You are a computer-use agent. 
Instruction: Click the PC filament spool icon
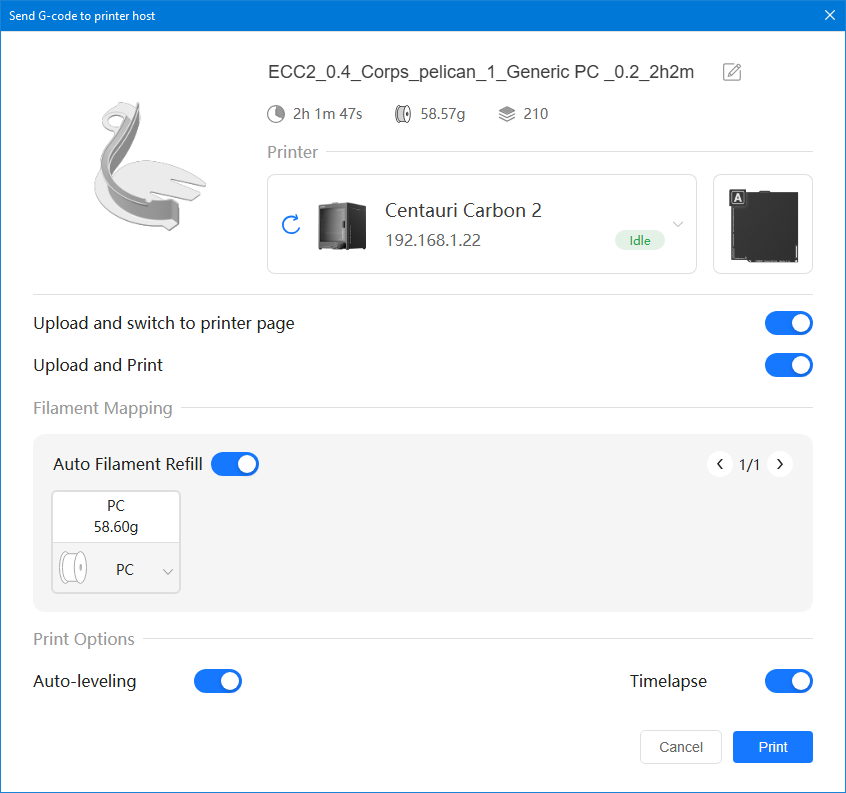pos(75,570)
